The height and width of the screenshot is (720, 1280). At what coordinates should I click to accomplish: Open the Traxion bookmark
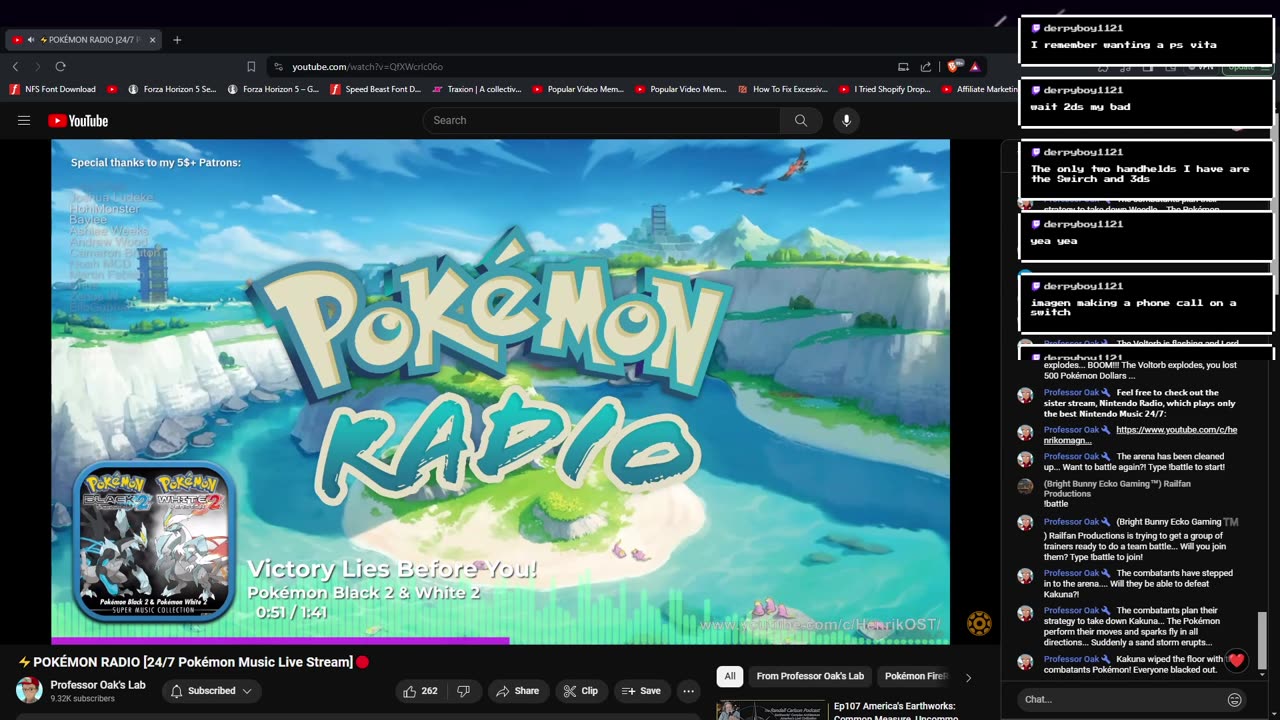(477, 89)
